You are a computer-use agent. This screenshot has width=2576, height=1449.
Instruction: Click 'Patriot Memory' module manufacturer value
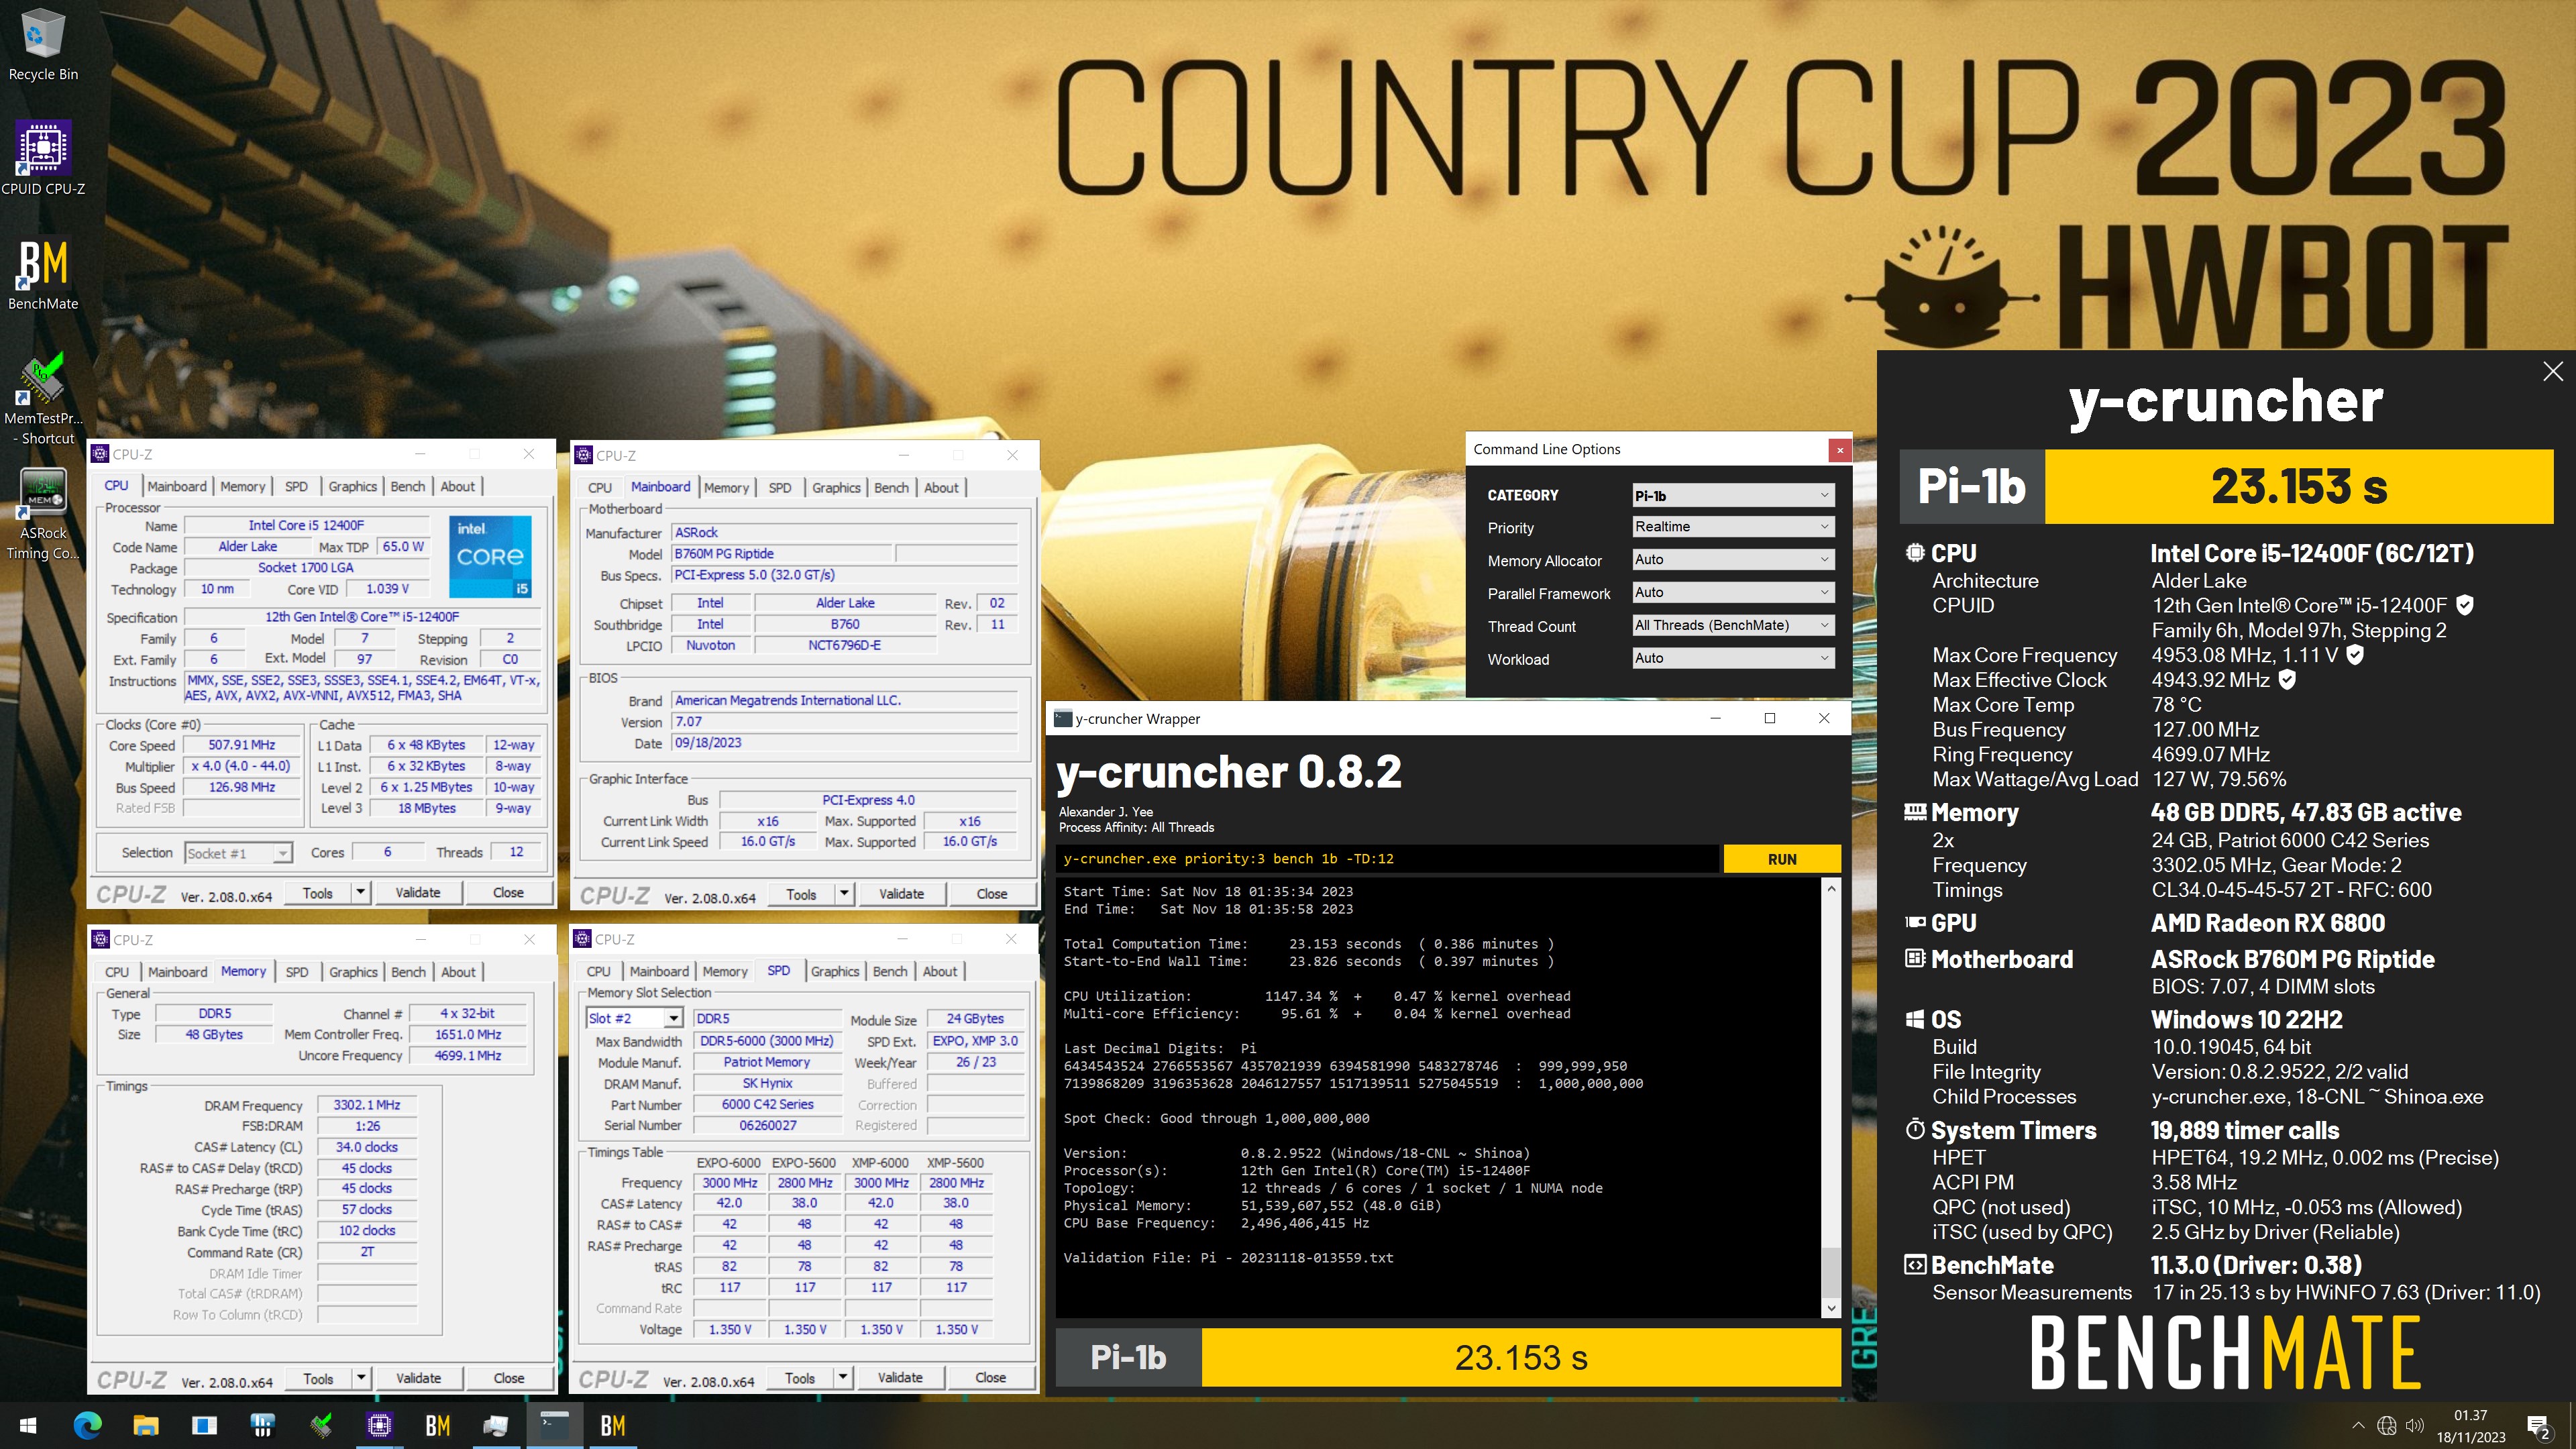(767, 1062)
